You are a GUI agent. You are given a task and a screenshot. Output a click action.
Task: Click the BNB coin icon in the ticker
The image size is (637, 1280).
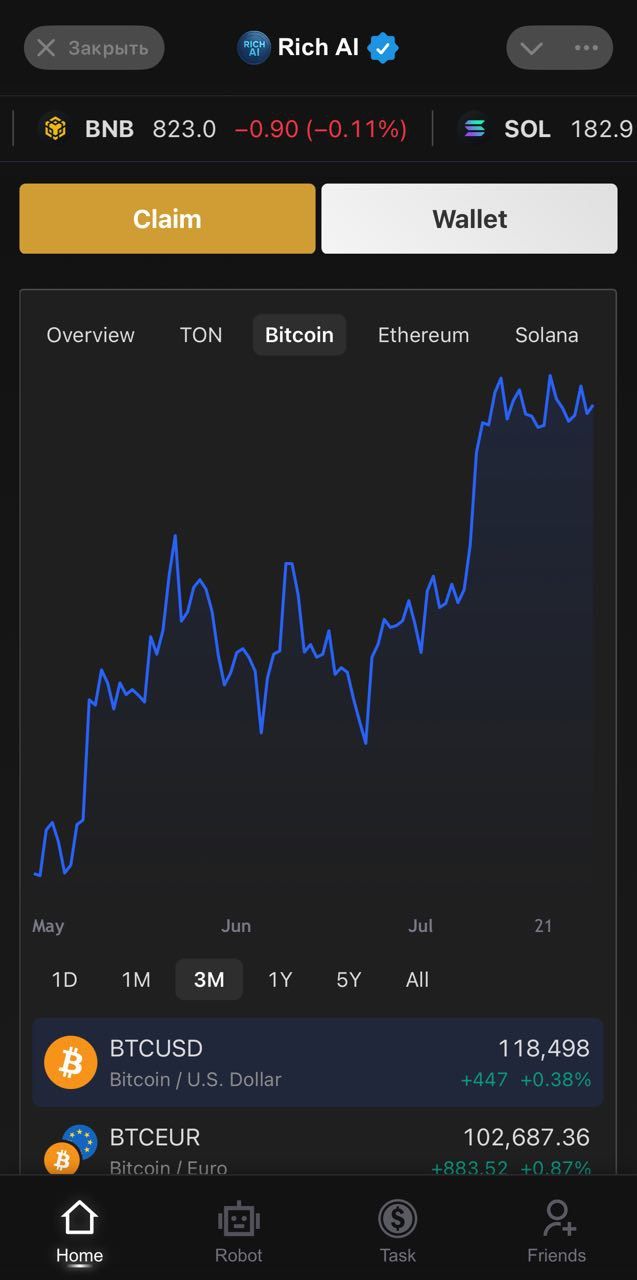[55, 128]
